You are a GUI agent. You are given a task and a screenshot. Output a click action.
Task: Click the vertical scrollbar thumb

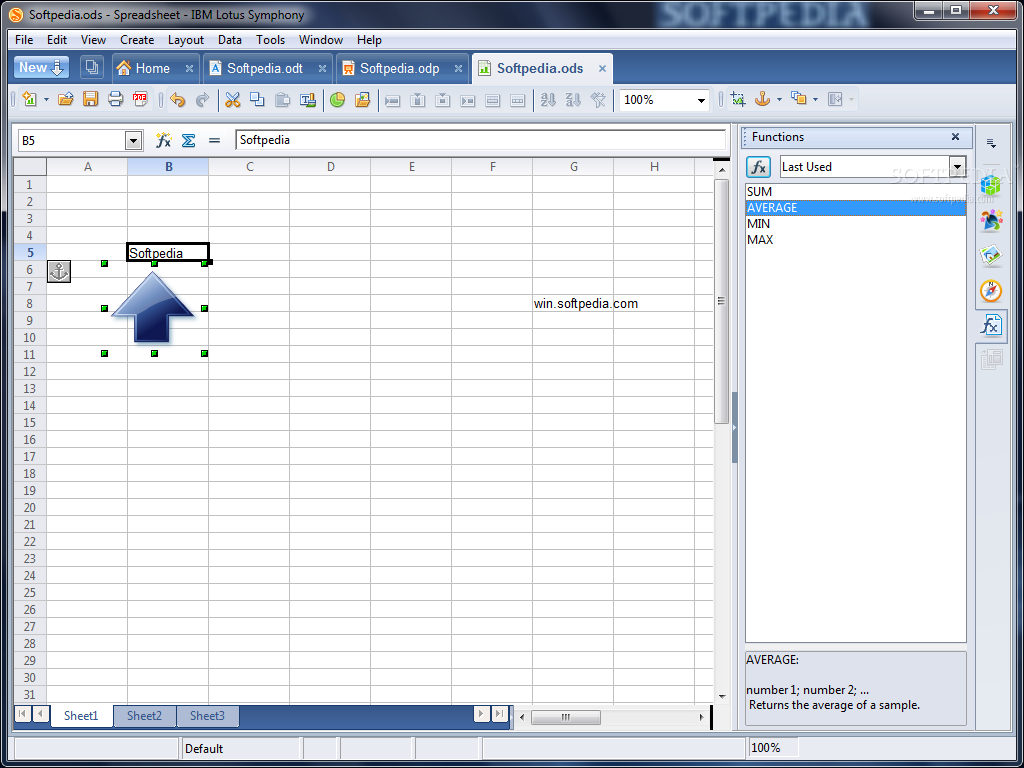coord(722,301)
